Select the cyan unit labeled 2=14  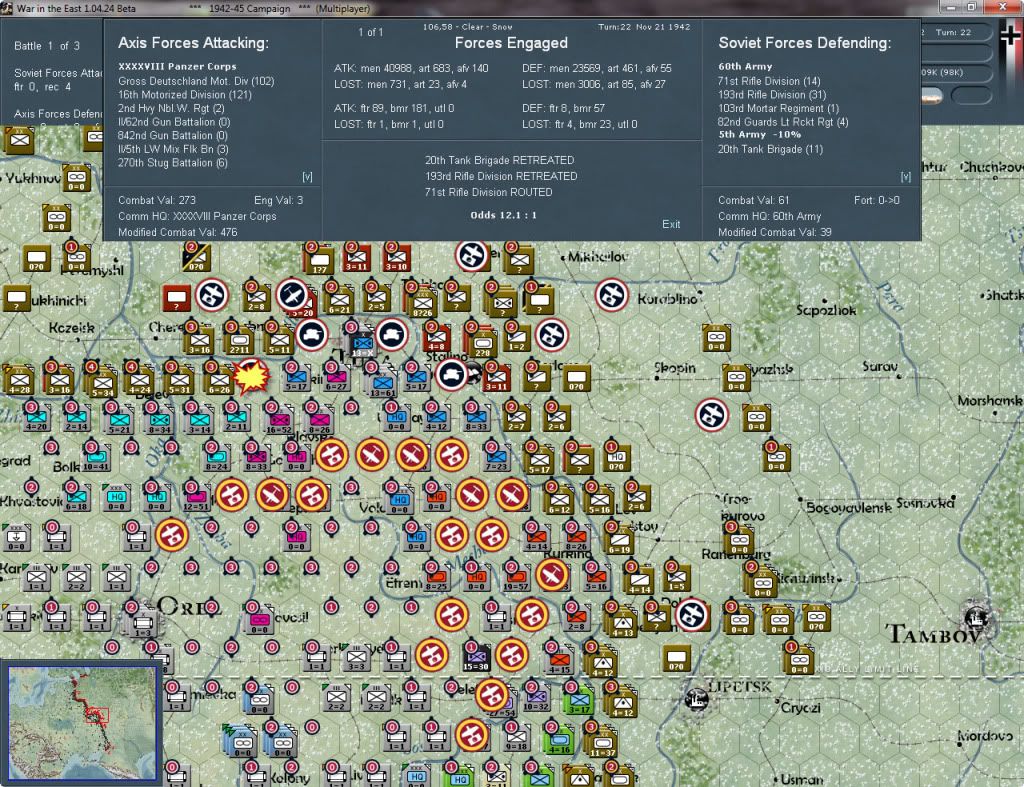[76, 418]
